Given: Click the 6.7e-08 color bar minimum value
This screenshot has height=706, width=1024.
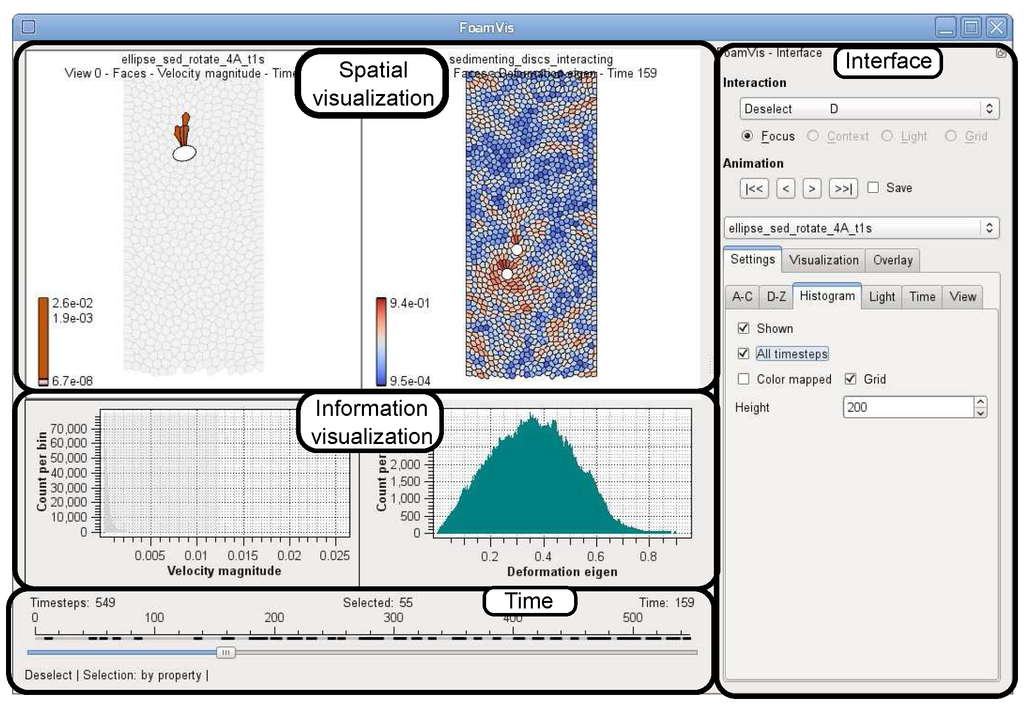Looking at the screenshot, I should (x=72, y=381).
